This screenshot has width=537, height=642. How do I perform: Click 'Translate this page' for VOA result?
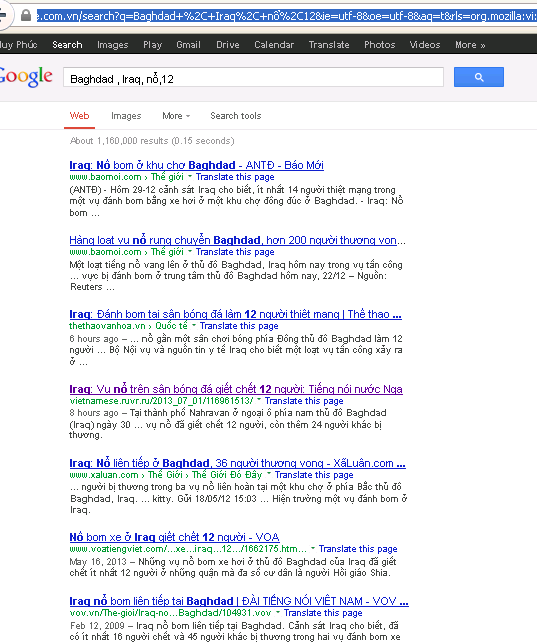tap(358, 549)
